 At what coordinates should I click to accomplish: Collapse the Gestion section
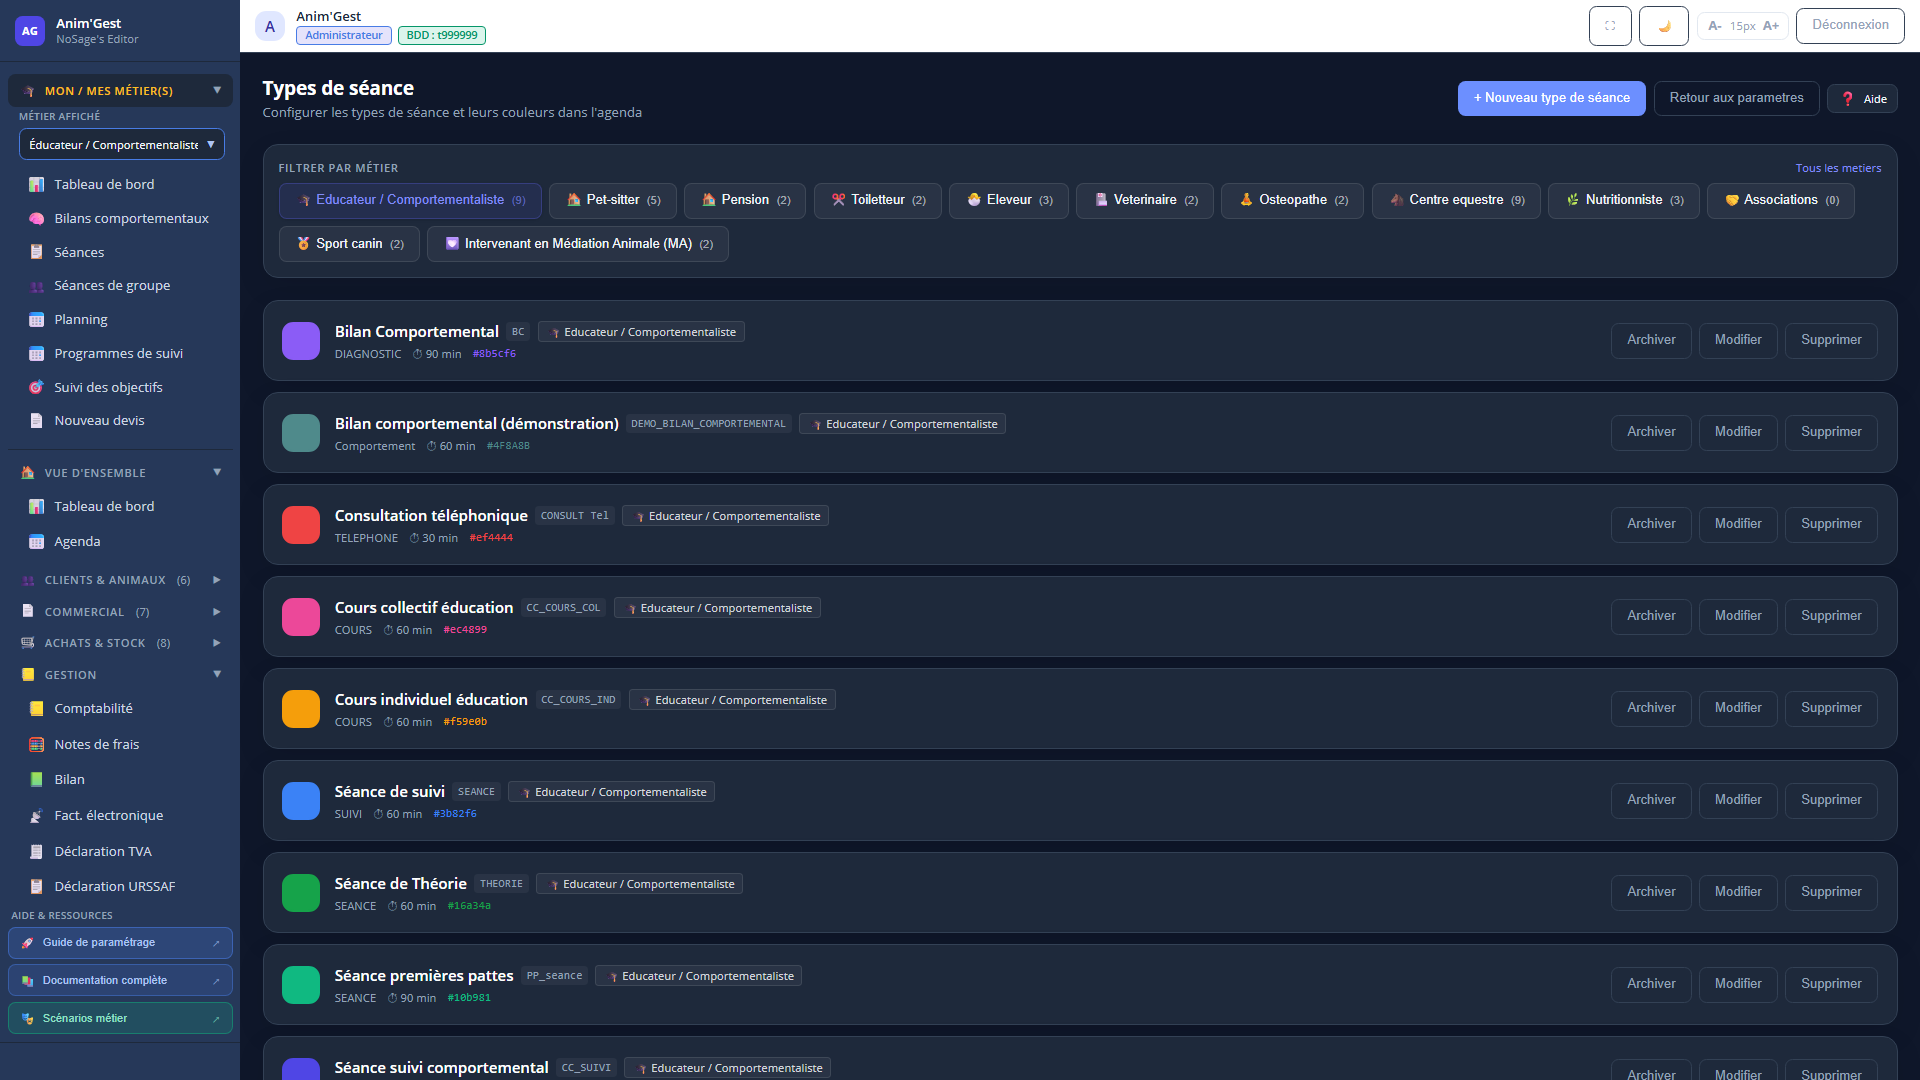120,675
